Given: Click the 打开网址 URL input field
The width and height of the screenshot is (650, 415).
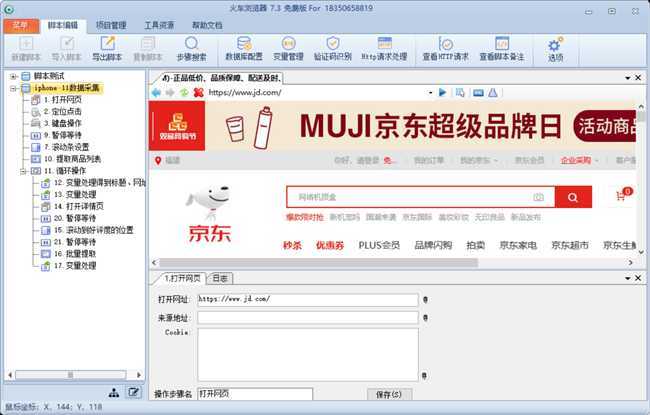Looking at the screenshot, I should [308, 299].
